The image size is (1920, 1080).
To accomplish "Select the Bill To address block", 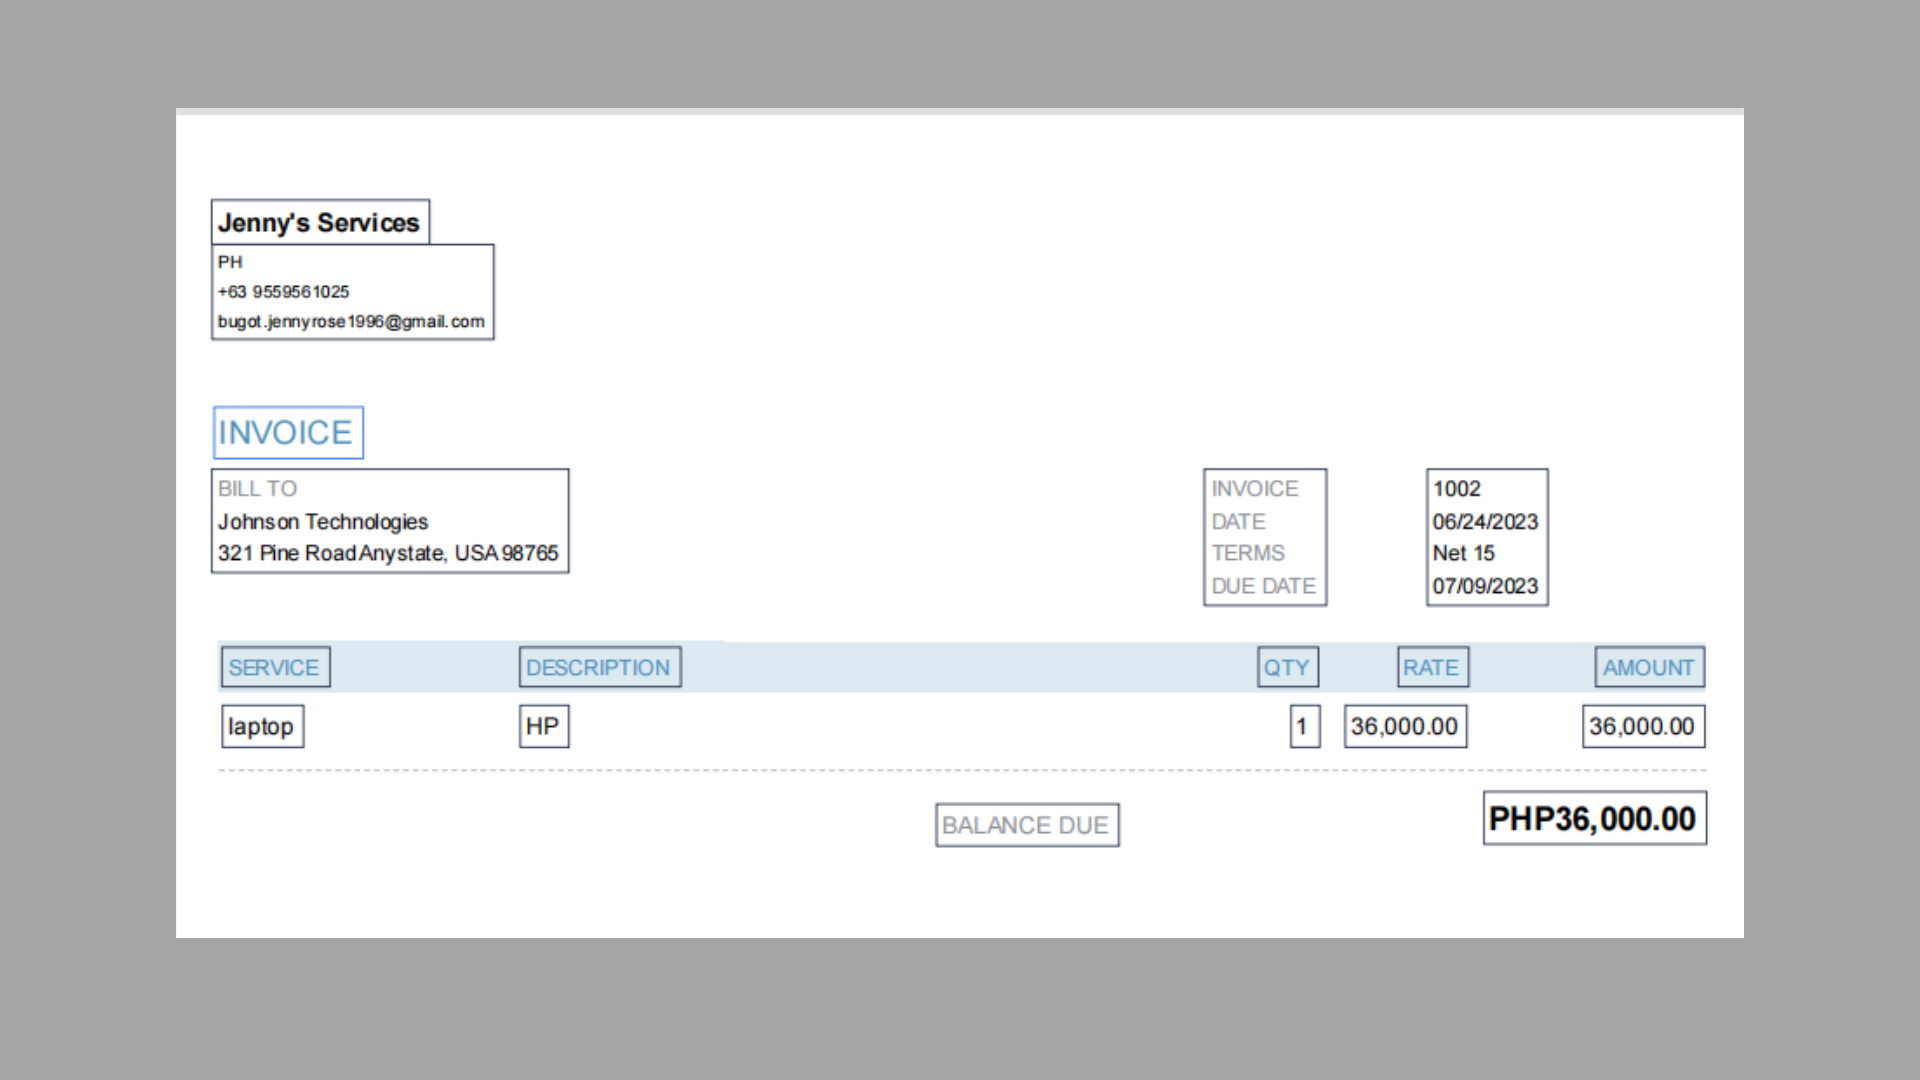I will [389, 521].
